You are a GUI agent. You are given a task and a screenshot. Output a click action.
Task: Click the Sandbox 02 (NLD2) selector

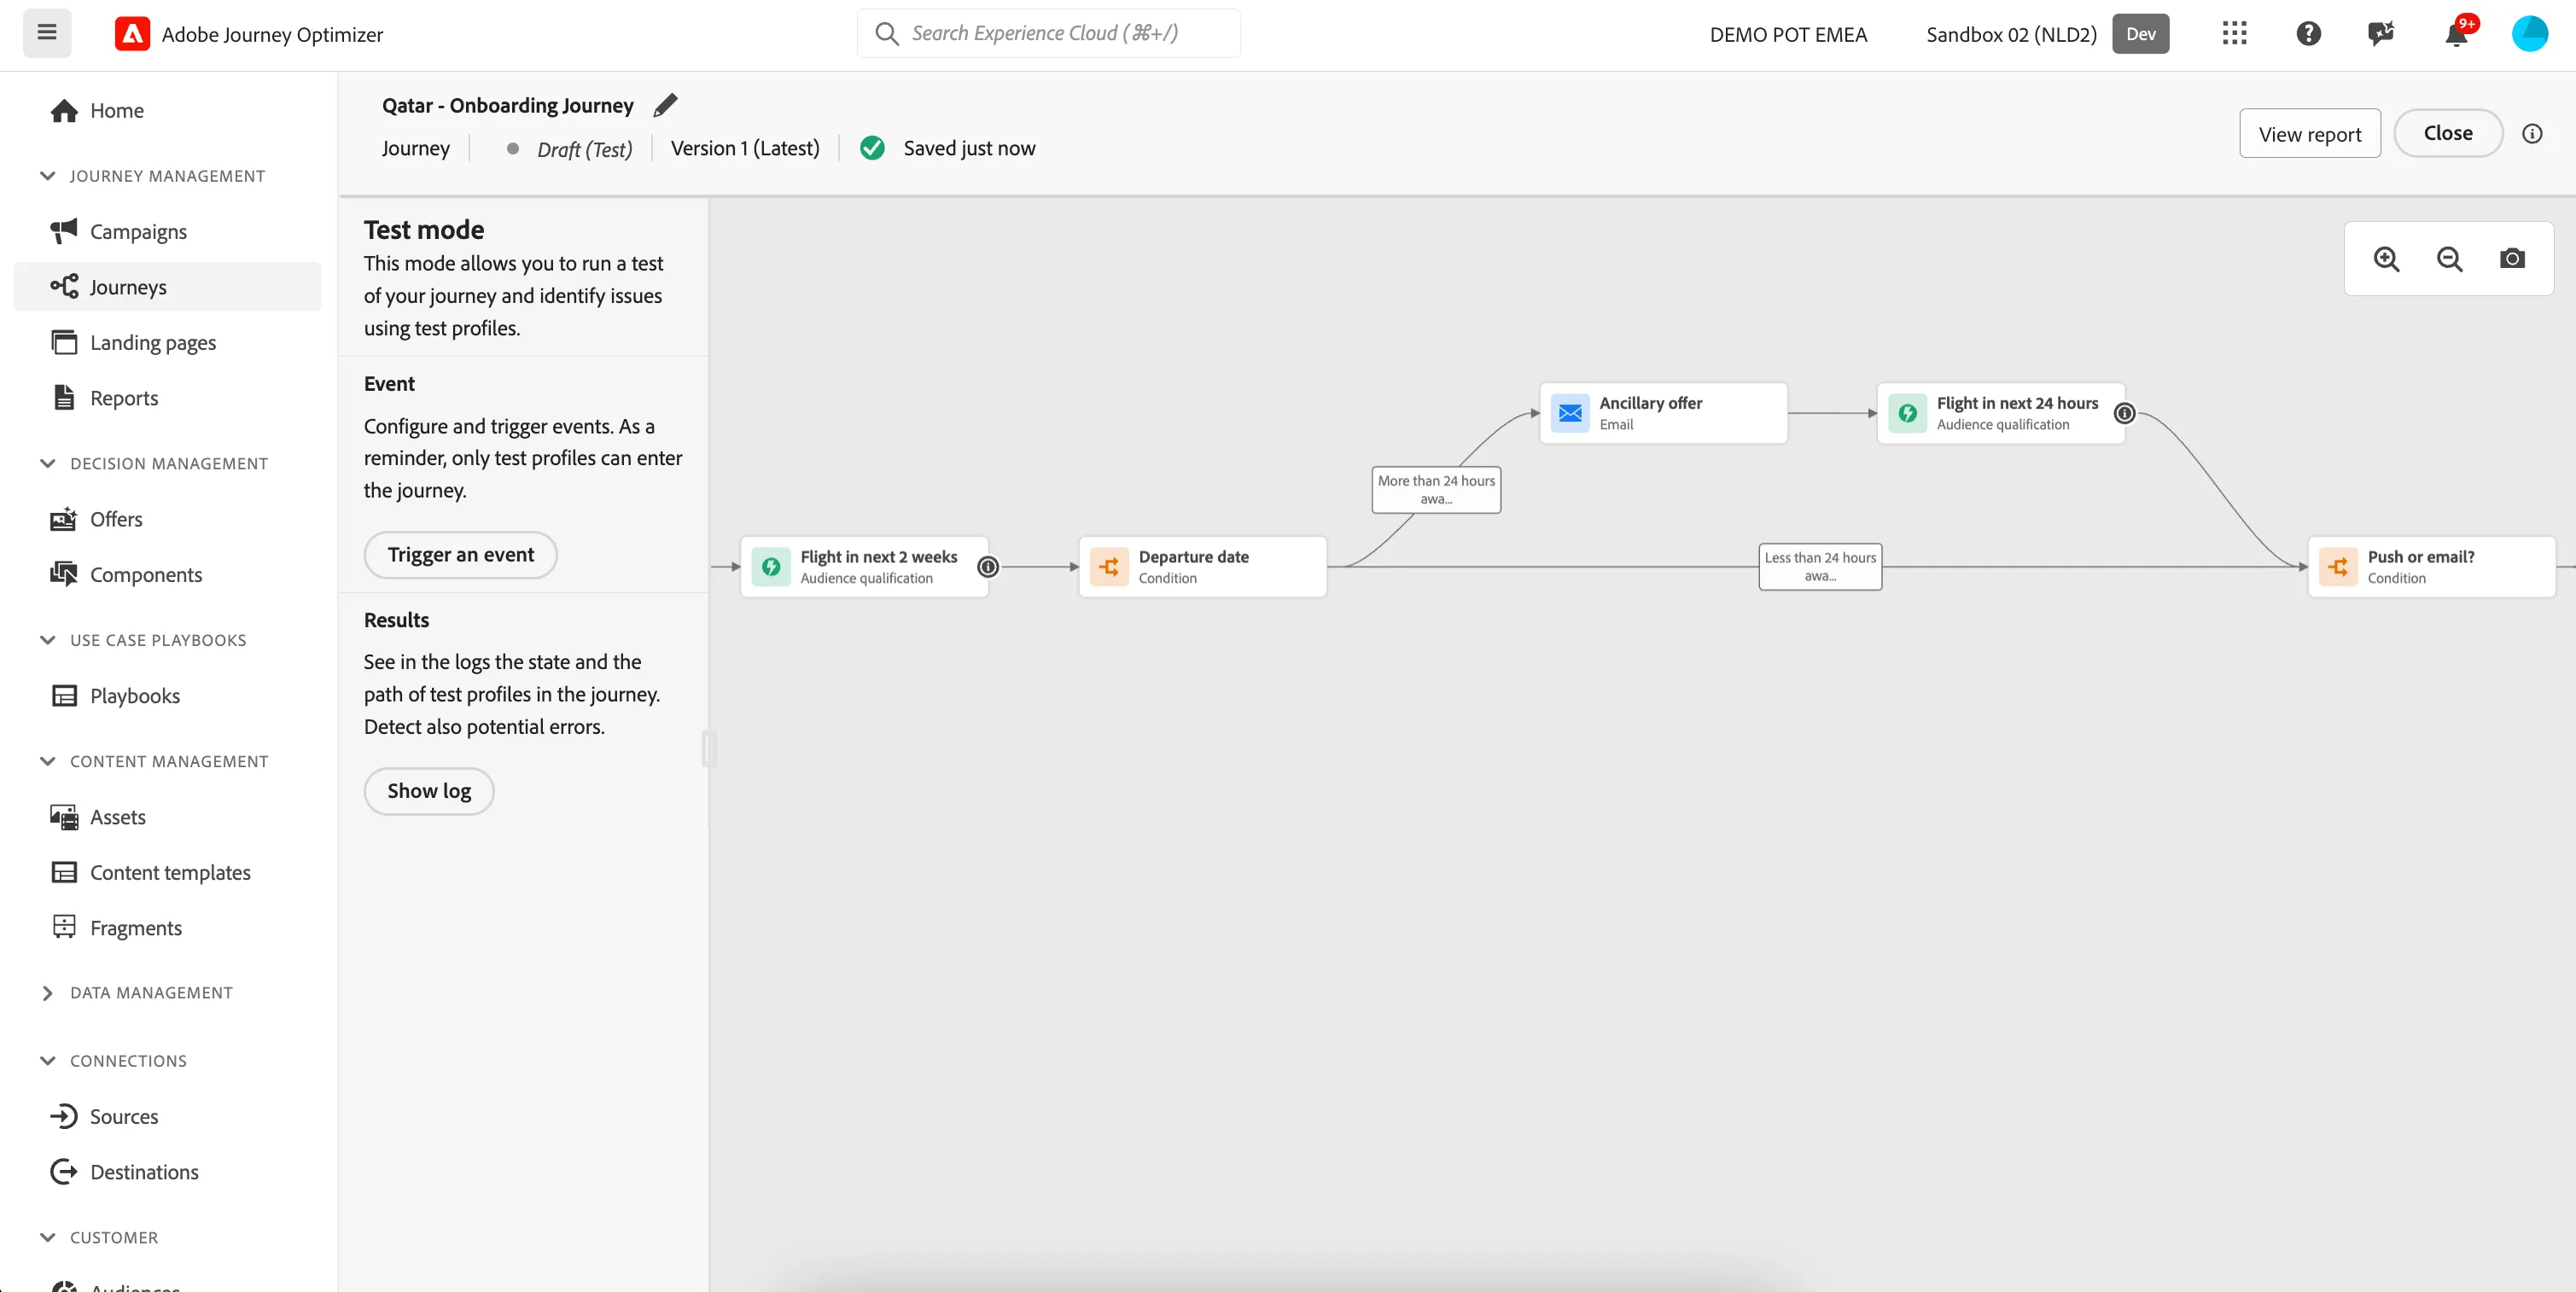pyautogui.click(x=2047, y=34)
